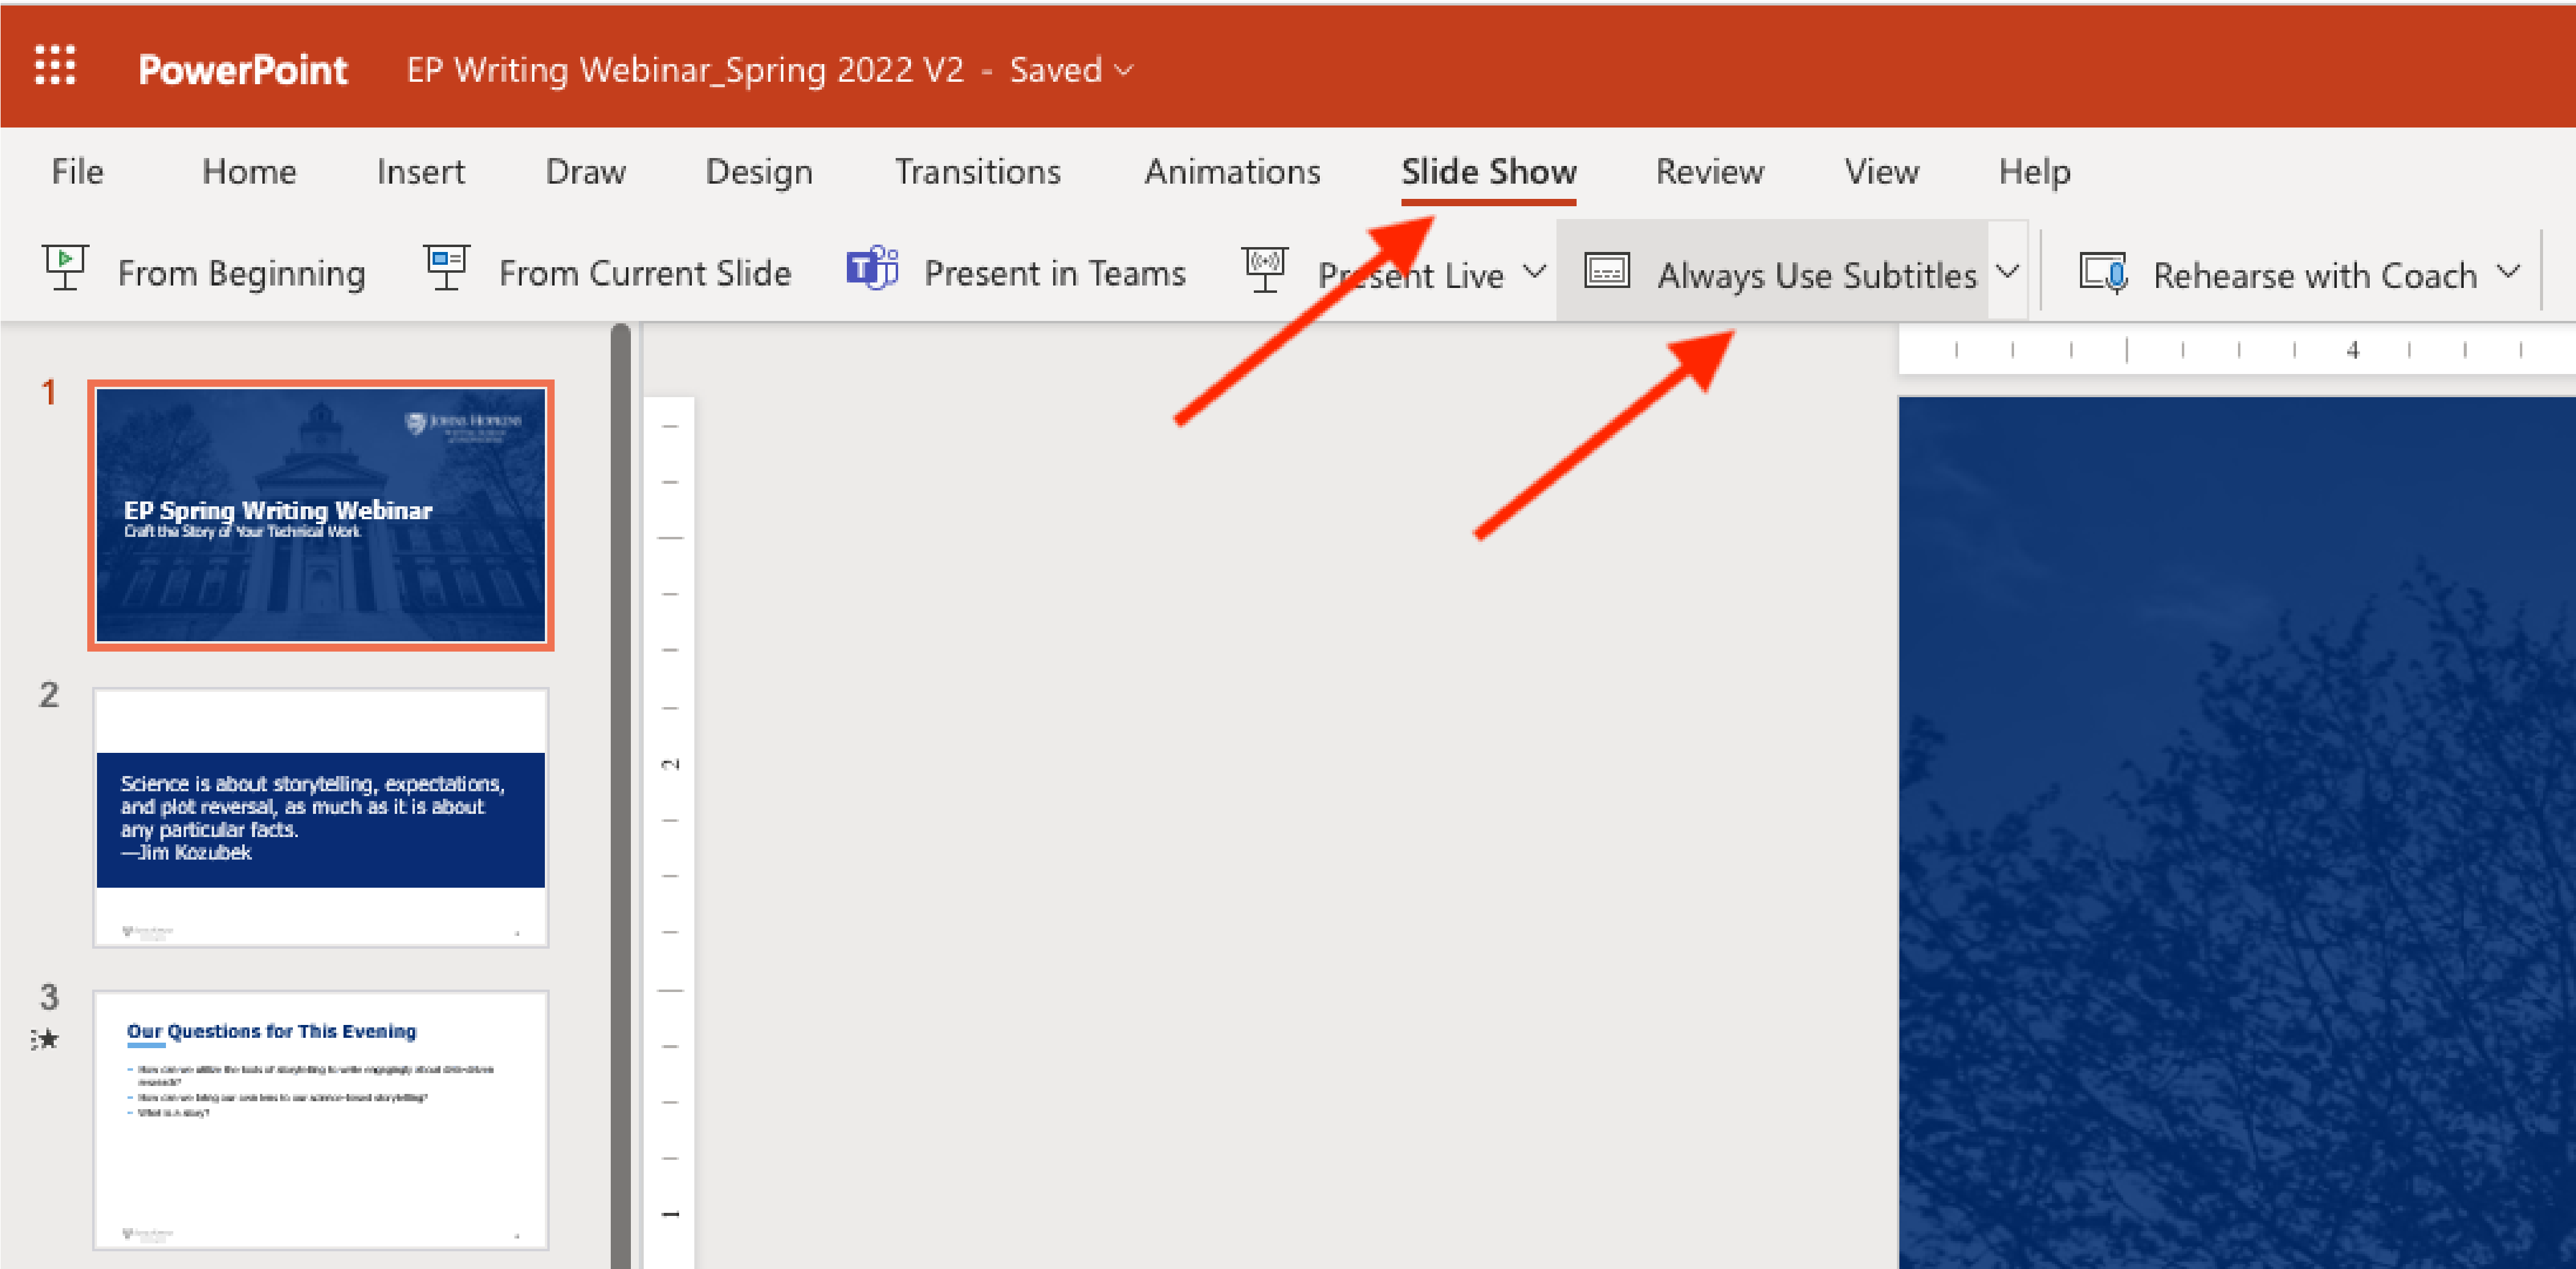The width and height of the screenshot is (2576, 1269).
Task: Click the Rehearse with Coach microphone icon
Action: [x=2103, y=273]
